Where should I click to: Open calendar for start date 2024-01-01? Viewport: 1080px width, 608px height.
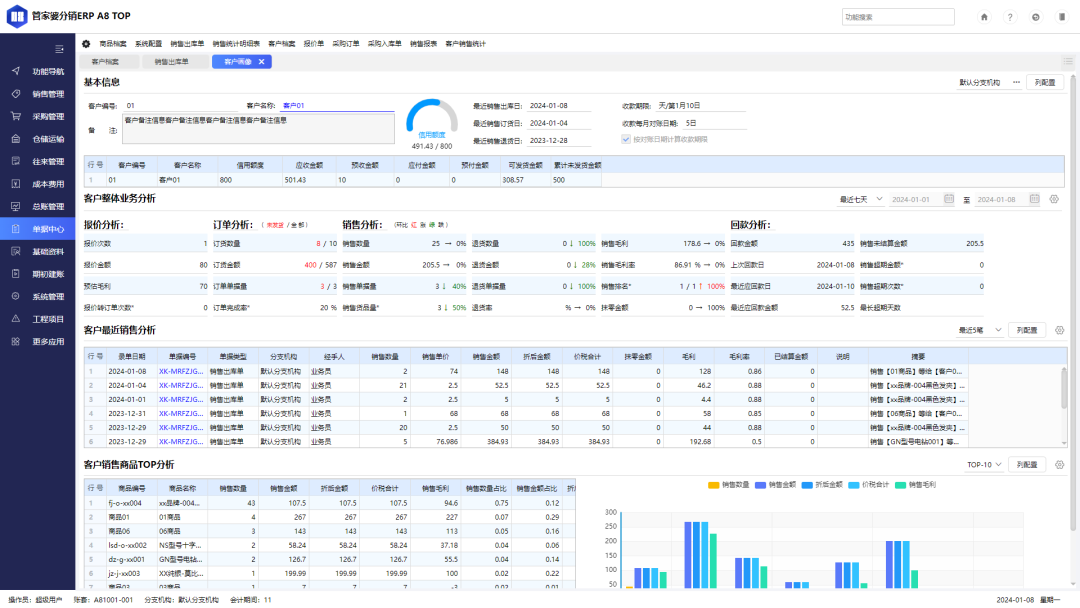(x=948, y=199)
